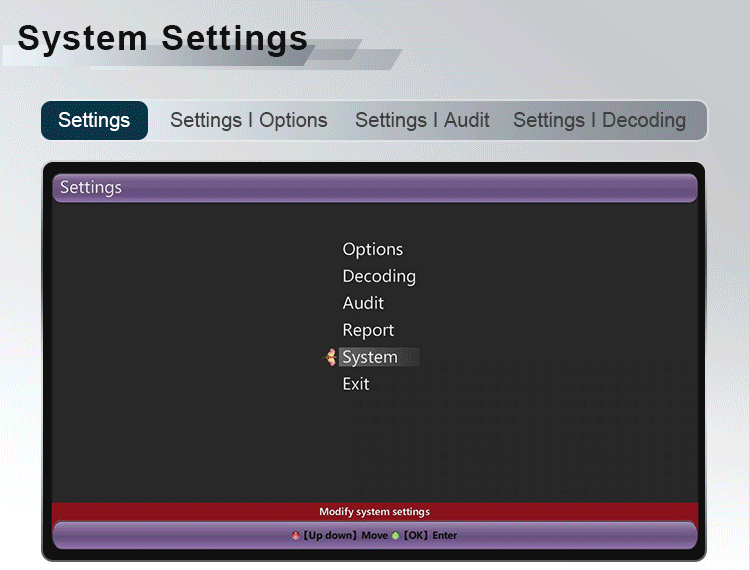
Task: Click the green OK enter icon
Action: (395, 536)
